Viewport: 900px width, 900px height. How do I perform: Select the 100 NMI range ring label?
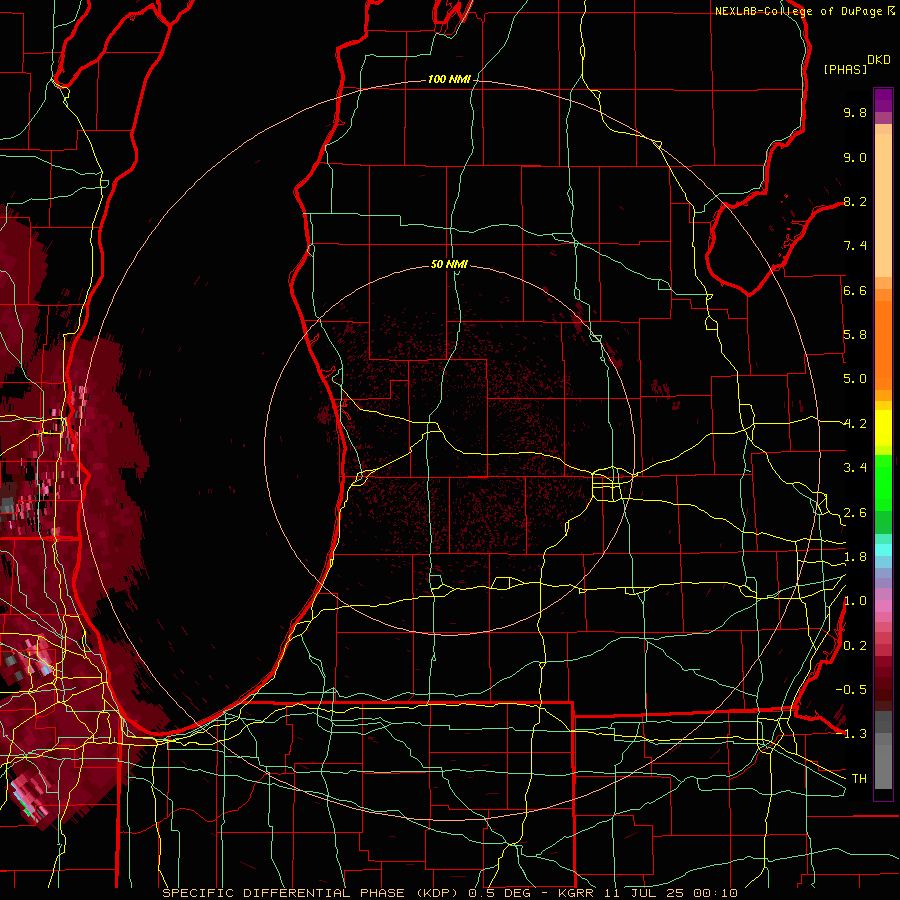coord(449,79)
